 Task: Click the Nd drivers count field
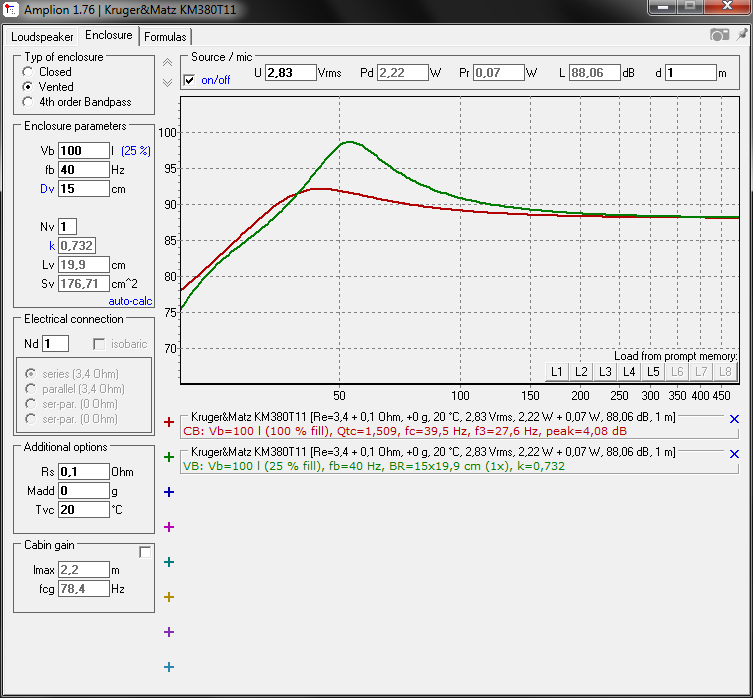coord(56,344)
